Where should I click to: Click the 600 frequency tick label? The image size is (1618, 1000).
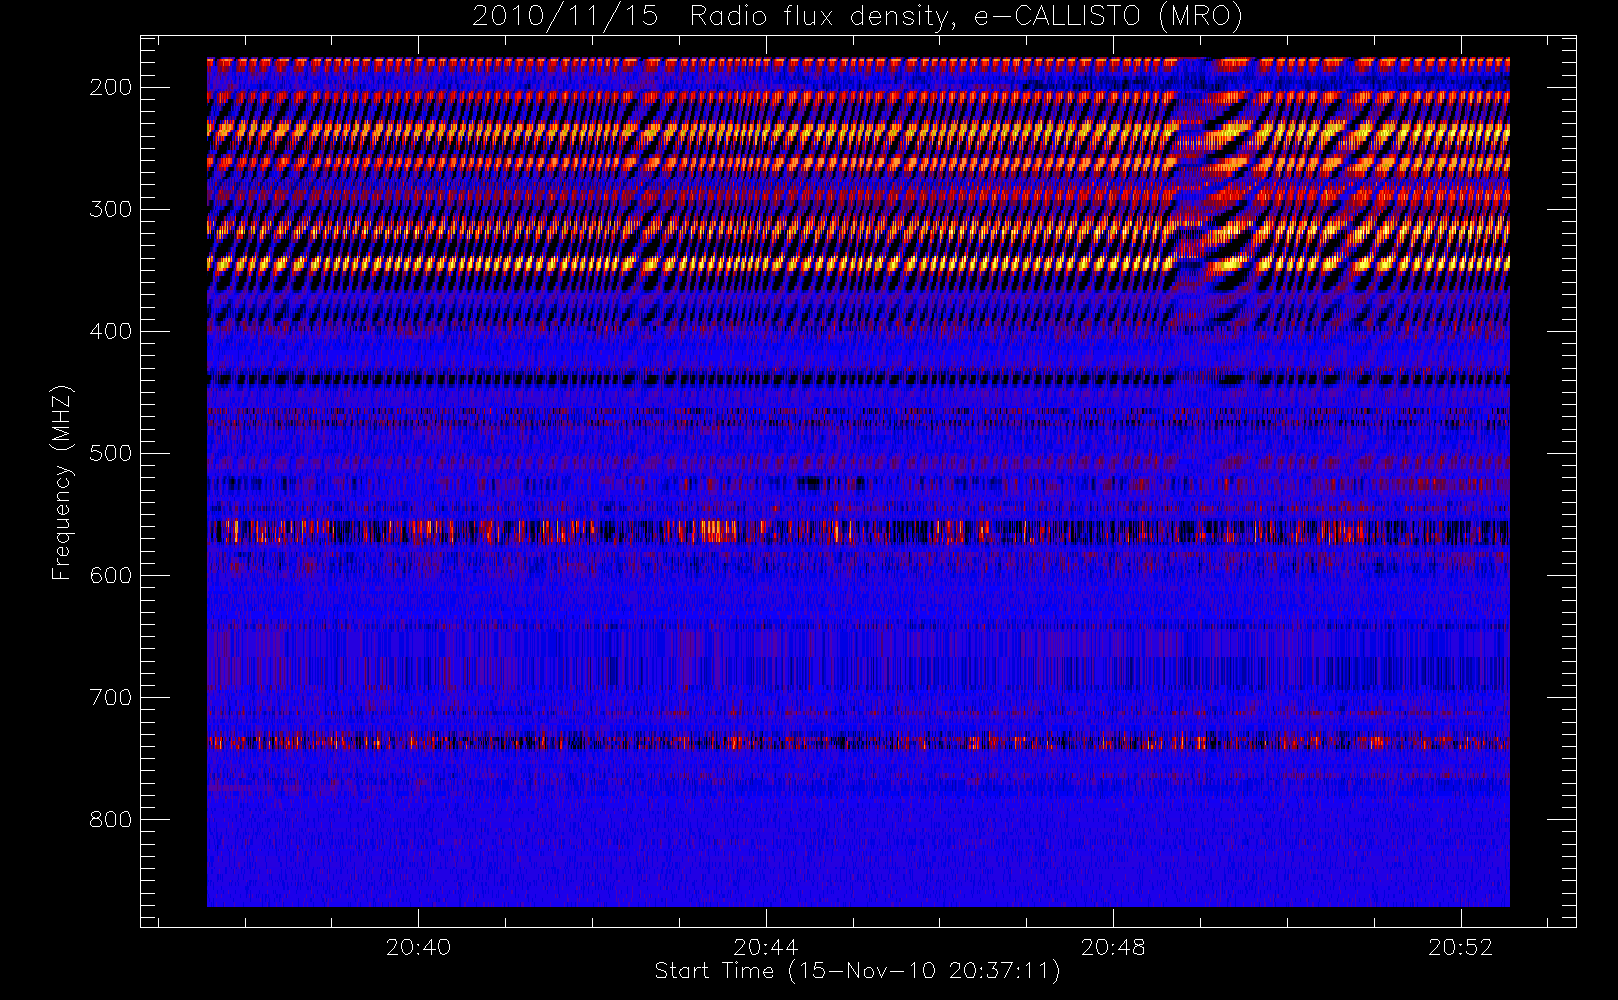[x=111, y=575]
